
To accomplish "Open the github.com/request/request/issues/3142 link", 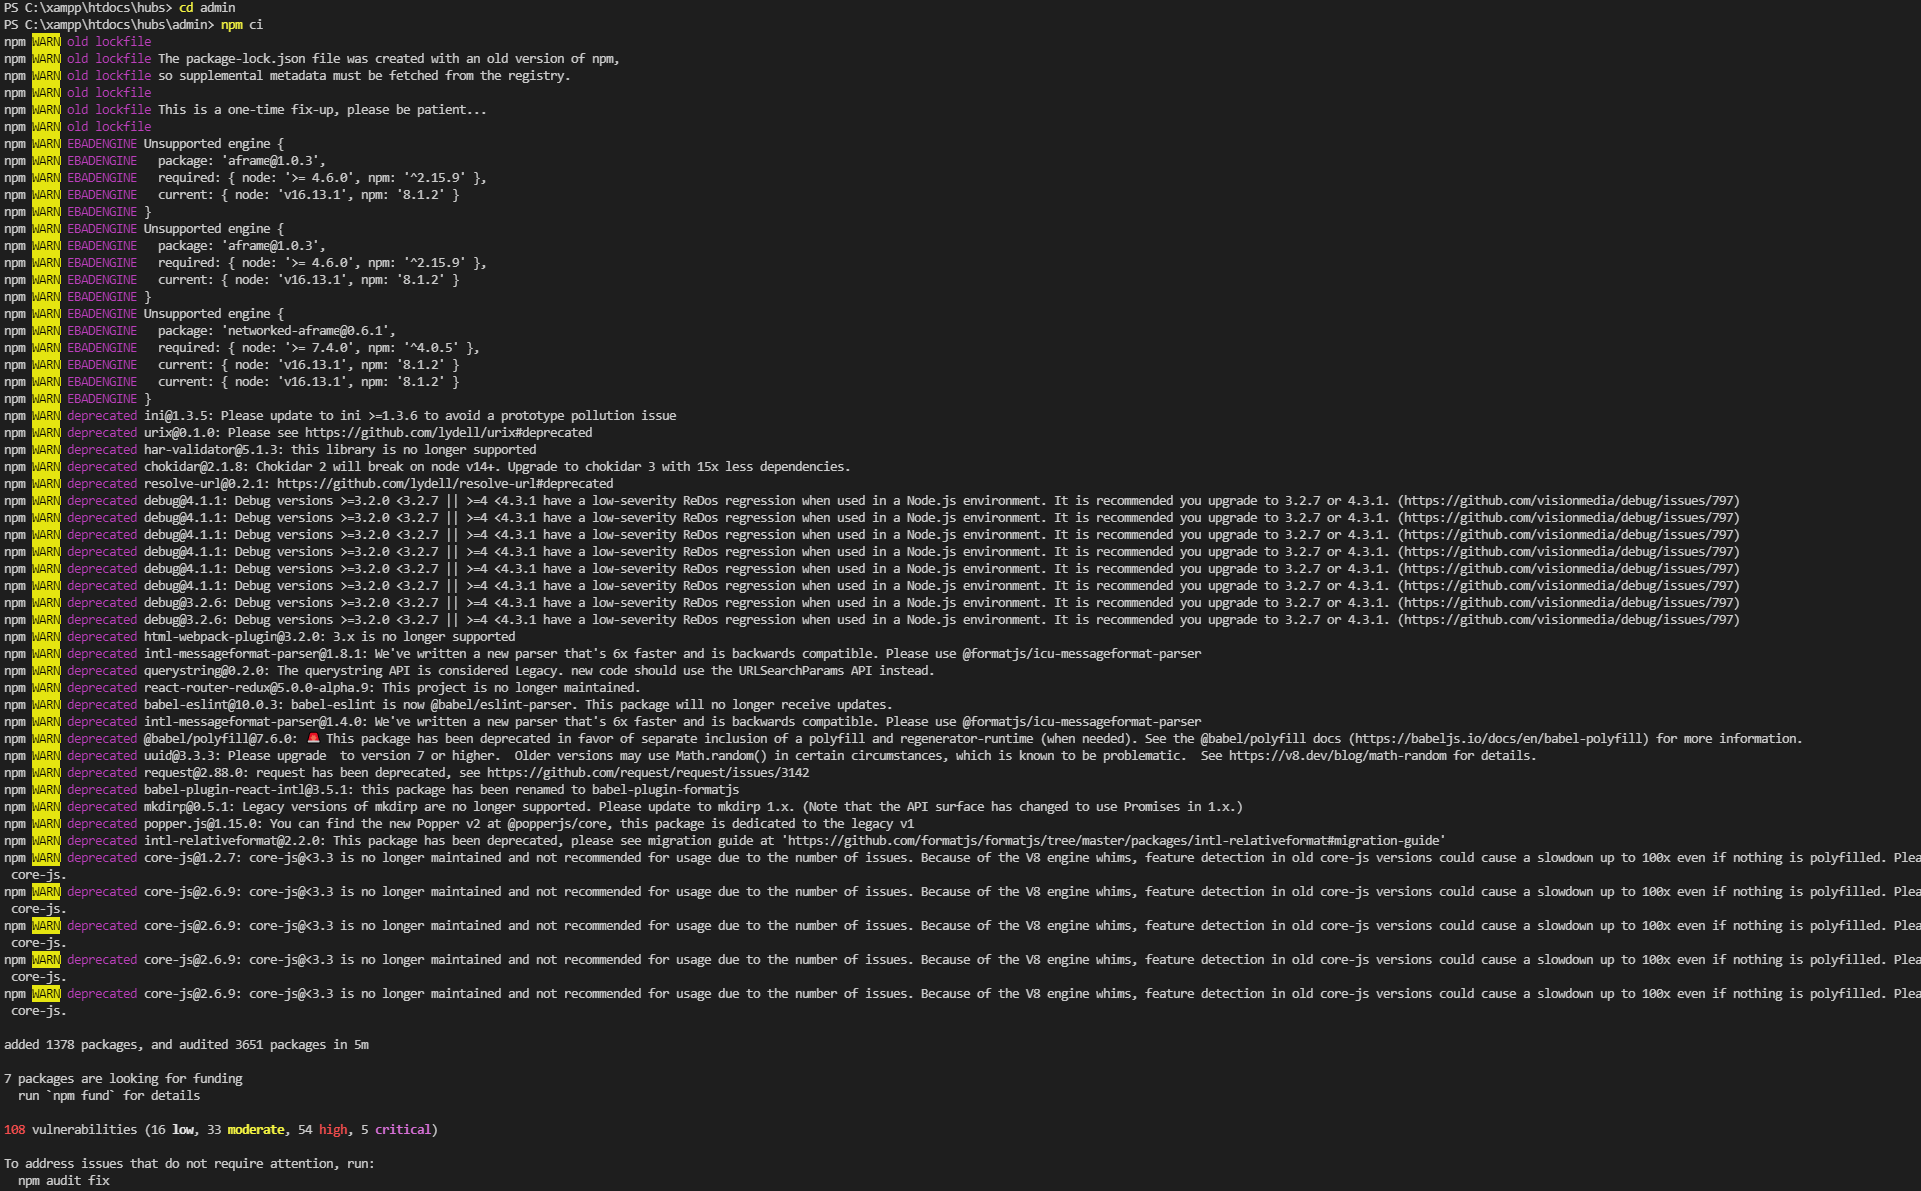I will [648, 773].
